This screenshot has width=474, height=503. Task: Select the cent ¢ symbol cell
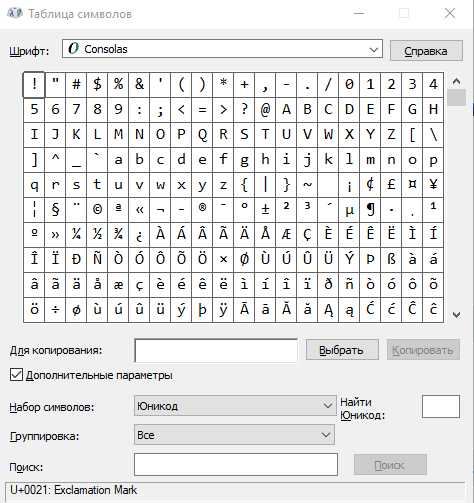point(370,185)
